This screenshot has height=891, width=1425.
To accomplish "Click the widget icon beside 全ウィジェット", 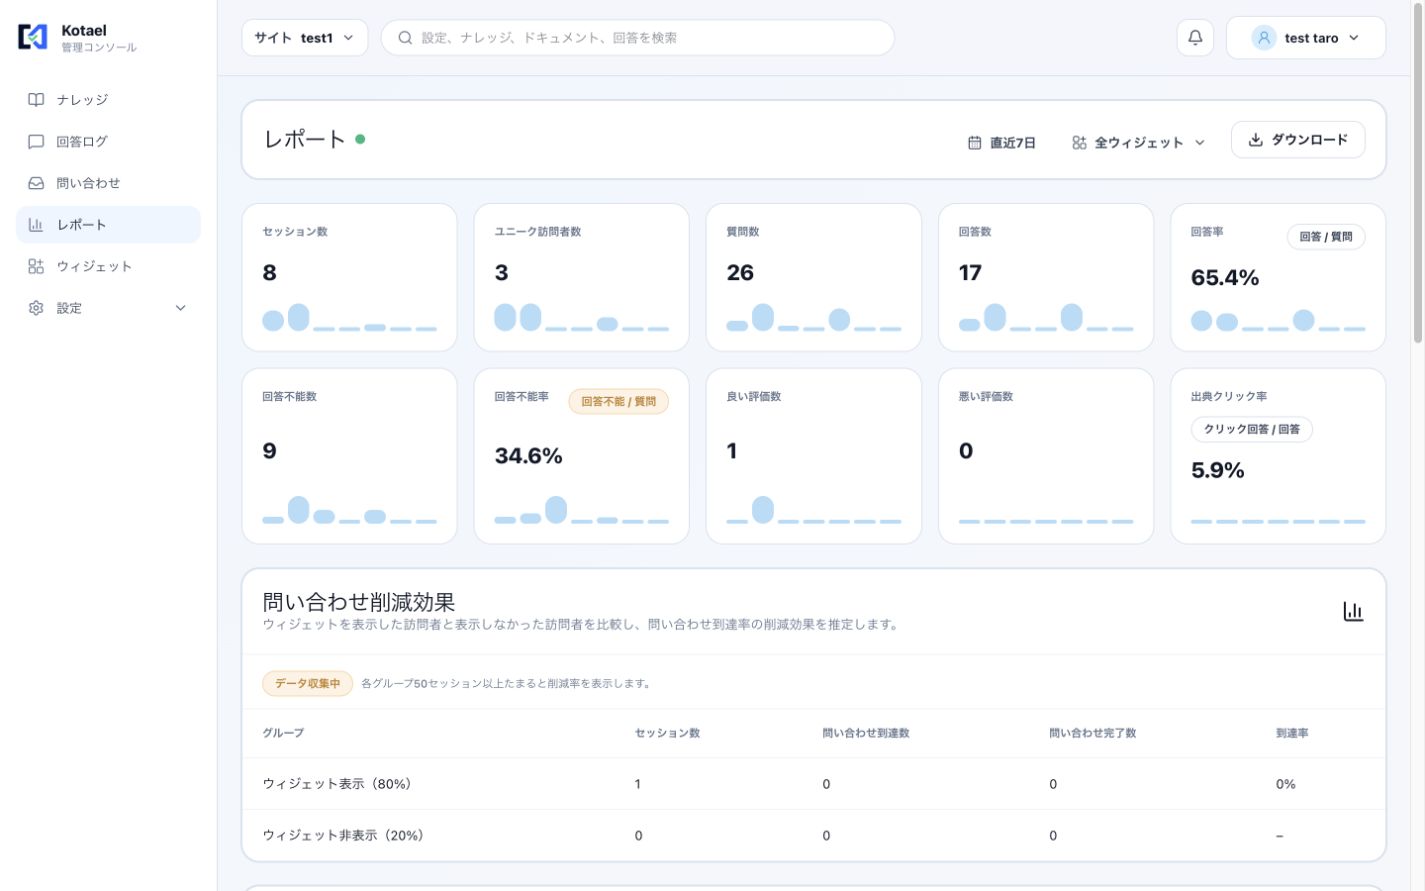I will [x=1079, y=143].
